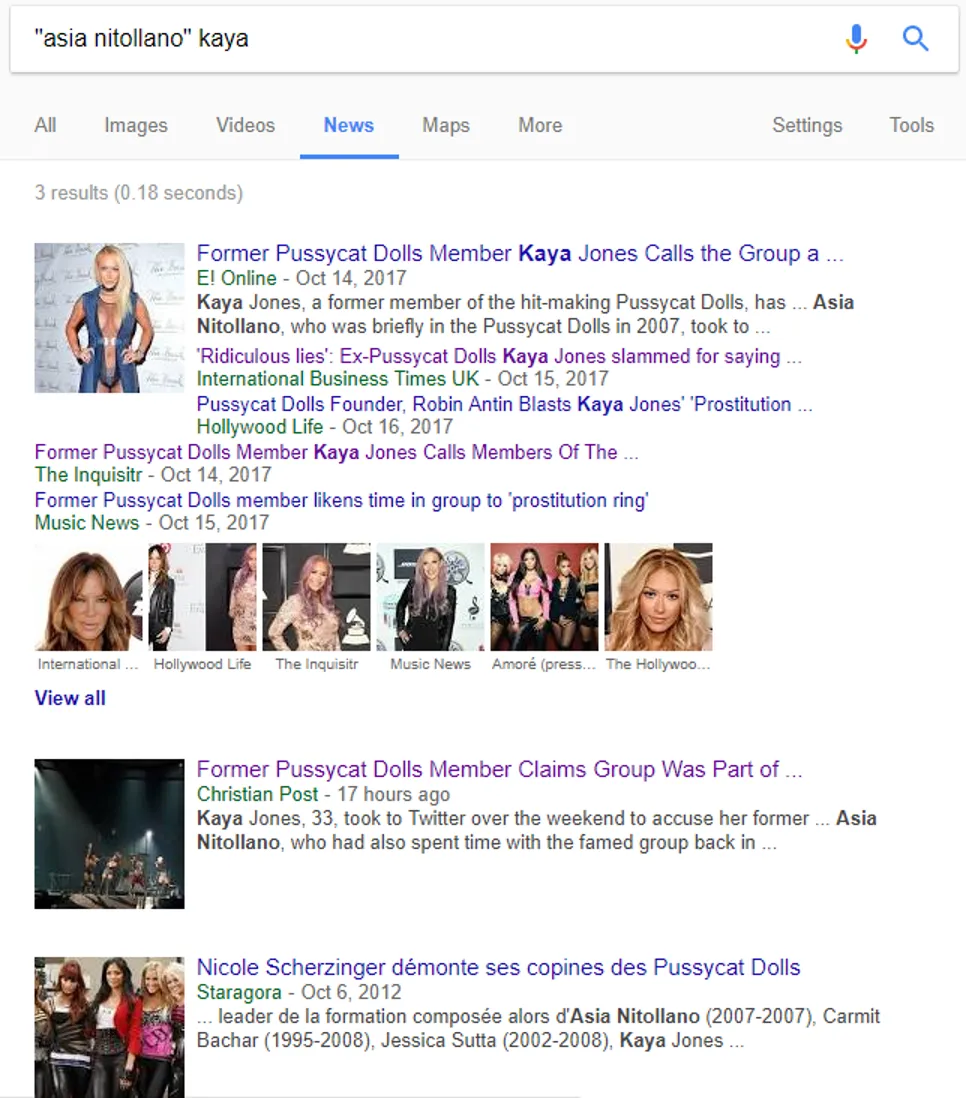The image size is (966, 1098).
Task: Click 'Hollywood Life - Oct 16, 2017' source text
Action: (x=324, y=426)
